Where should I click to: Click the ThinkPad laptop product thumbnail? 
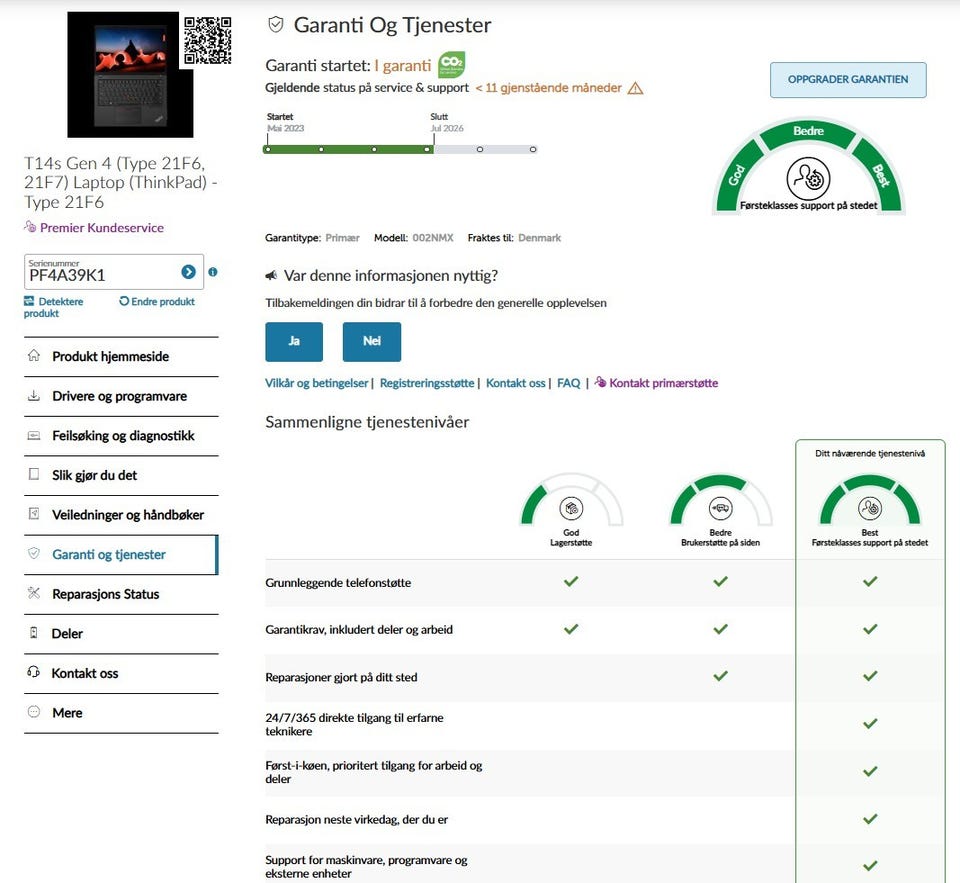pos(130,75)
